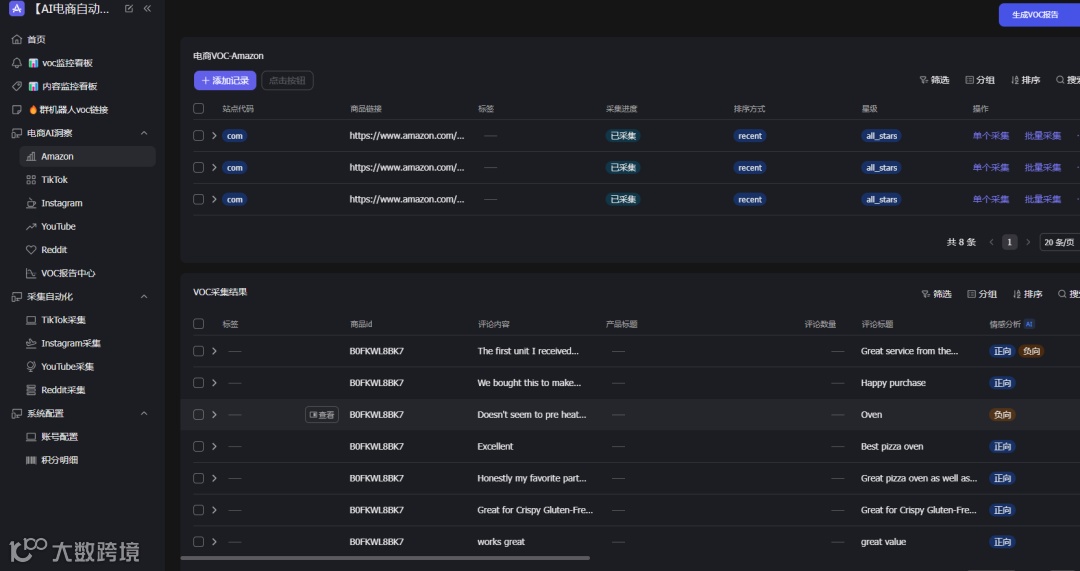Click the bulb icon beside YouTube采集
This screenshot has height=571, width=1080.
(31, 366)
